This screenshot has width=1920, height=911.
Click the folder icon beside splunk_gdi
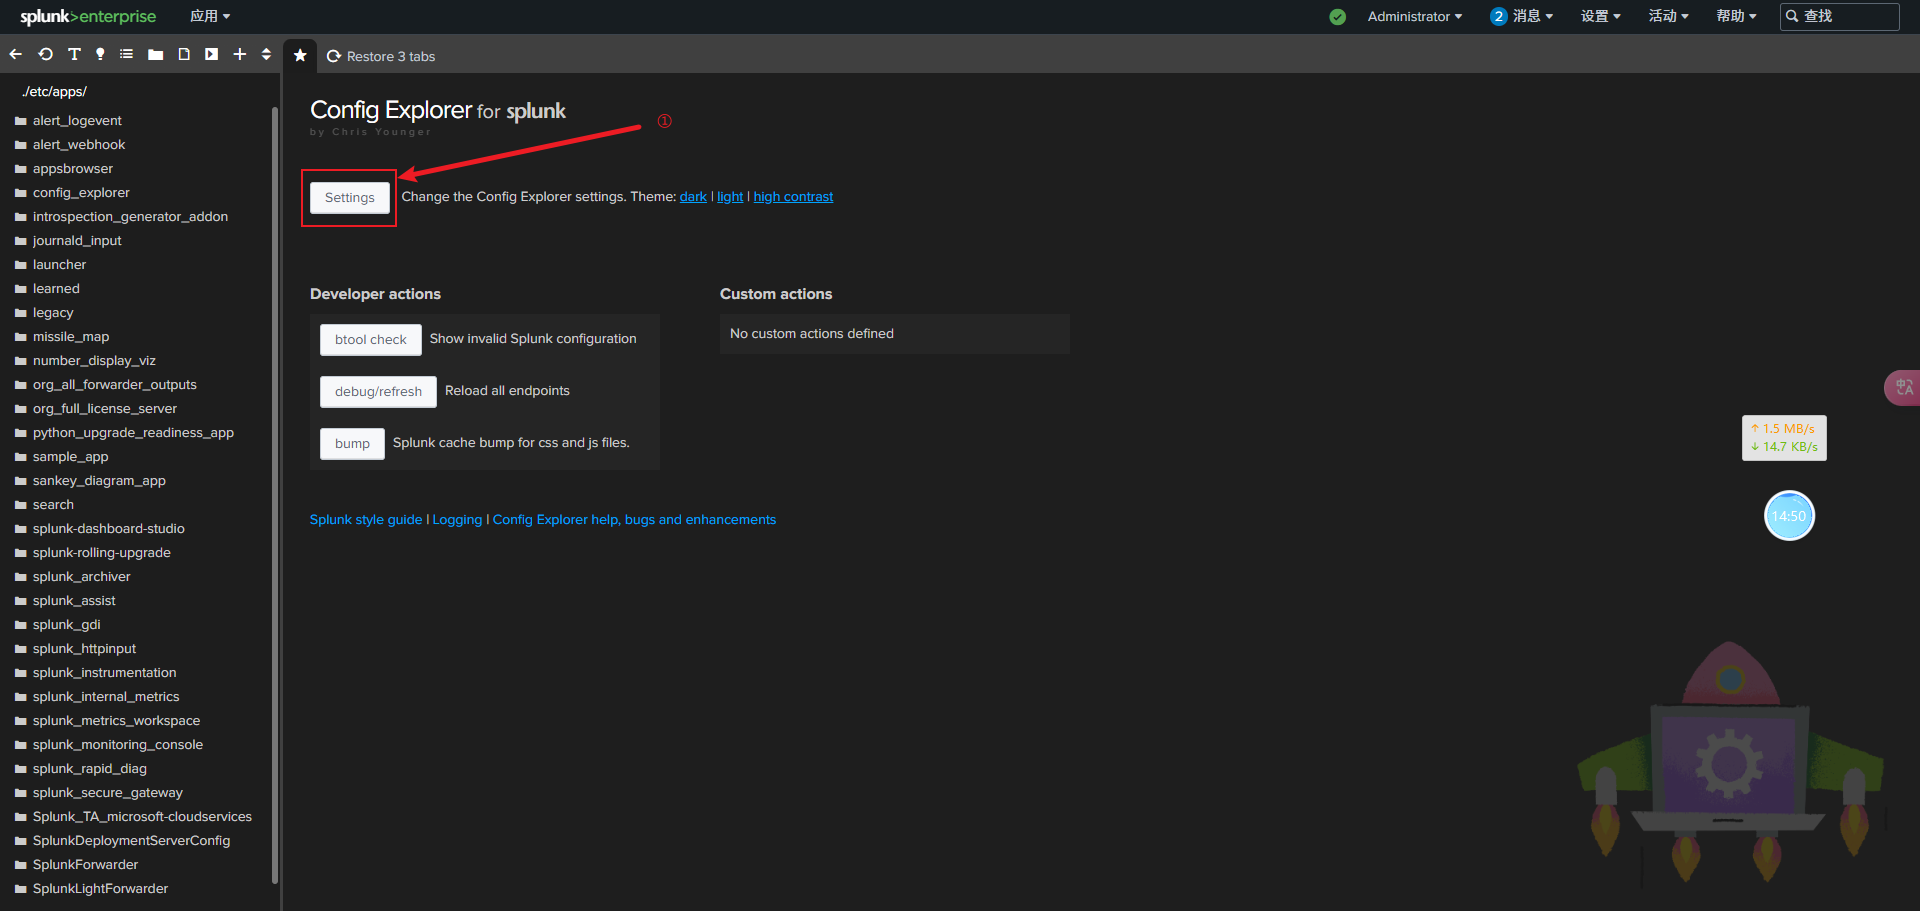(x=21, y=625)
